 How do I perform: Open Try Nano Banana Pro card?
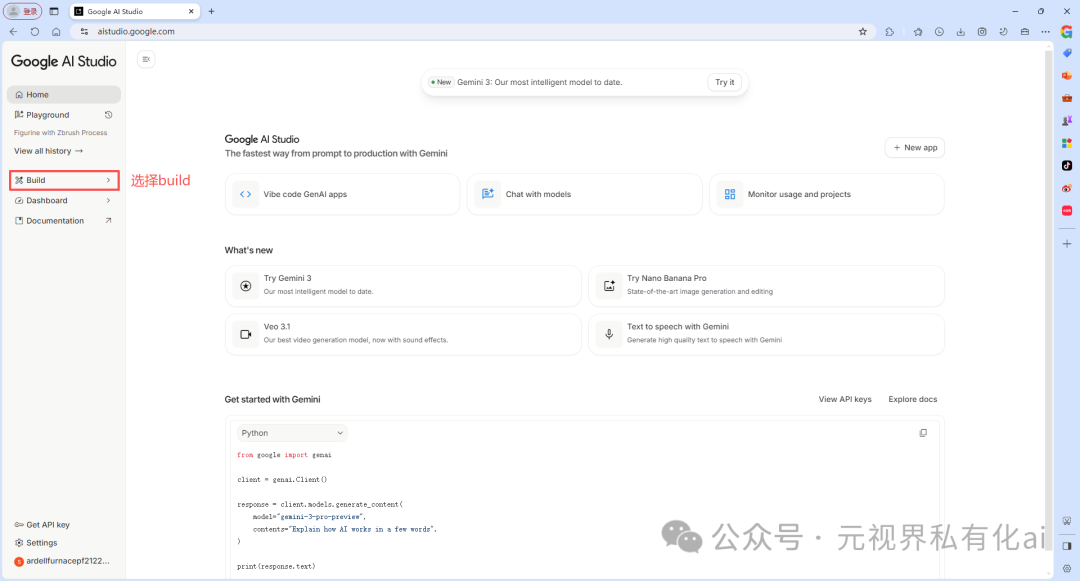tap(767, 286)
